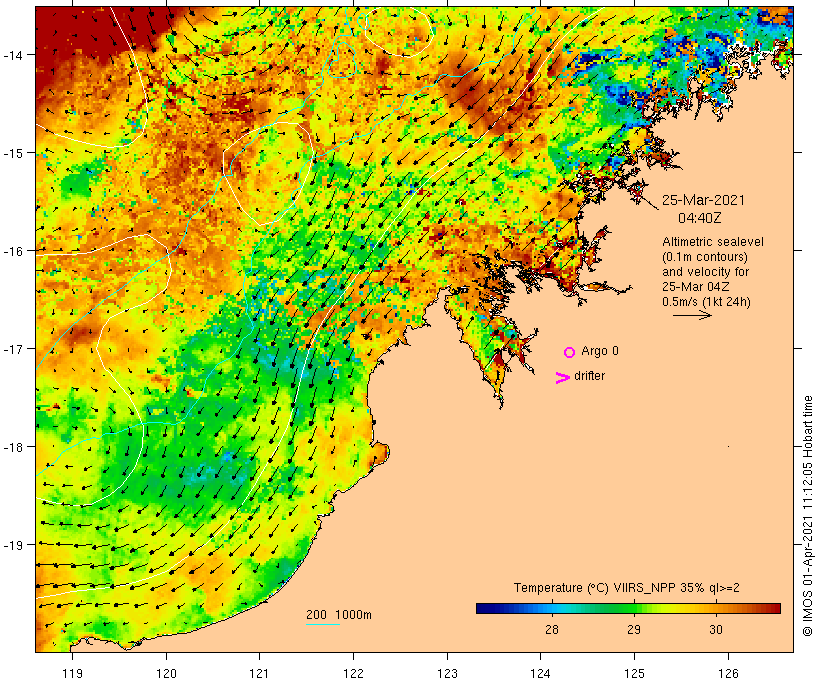Viewport: 820px width, 680px height.
Task: Click the magenta Argo circle legend marker
Action: click(570, 352)
